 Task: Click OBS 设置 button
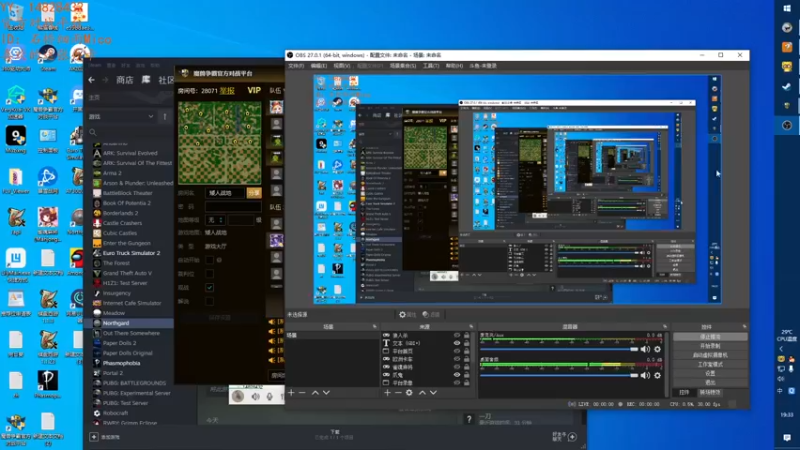(710, 373)
